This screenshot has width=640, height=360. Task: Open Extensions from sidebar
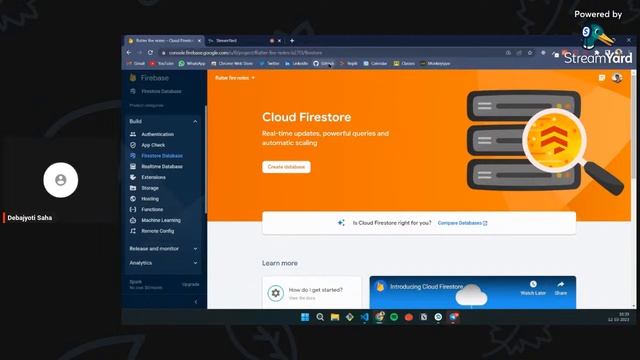153,177
